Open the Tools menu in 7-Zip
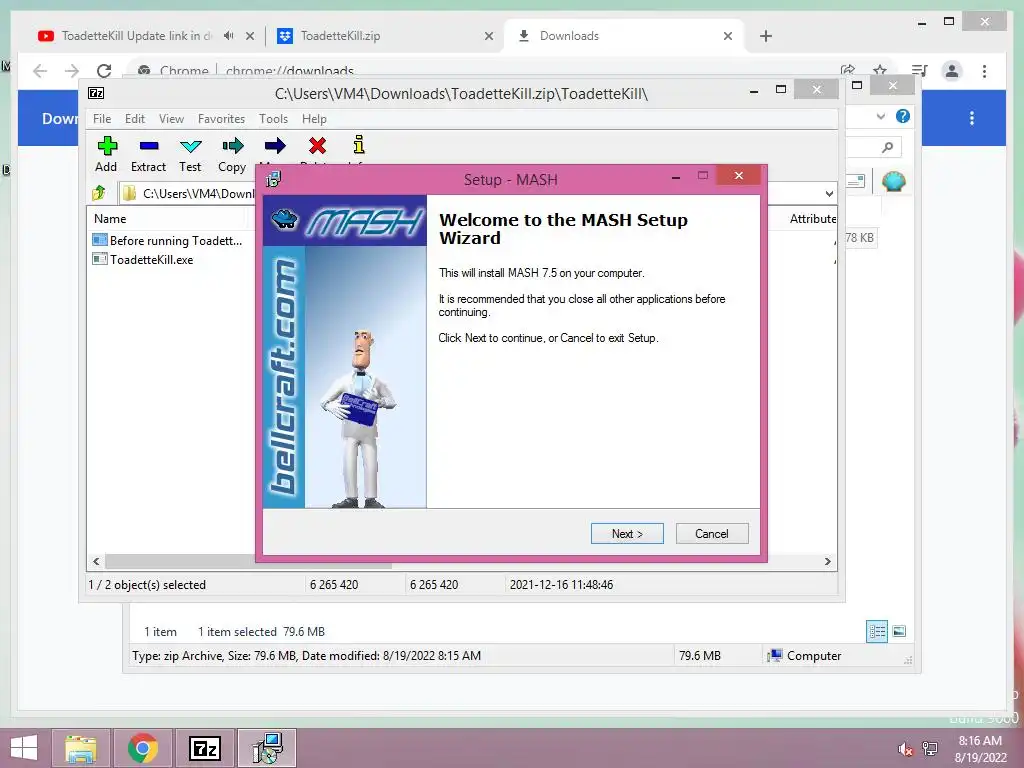The width and height of the screenshot is (1024, 768). [x=273, y=119]
